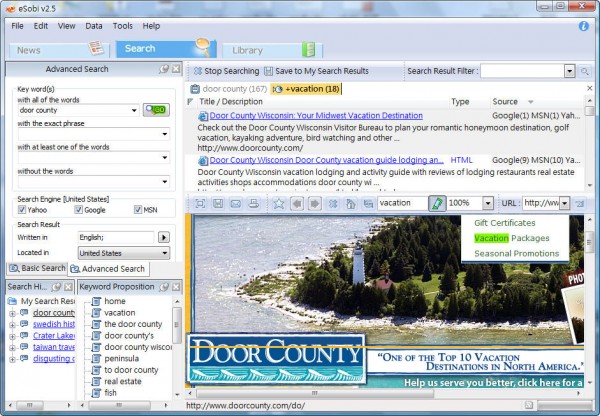600x416 pixels.
Task: Click the print icon in browser toolbar
Action: tap(253, 203)
